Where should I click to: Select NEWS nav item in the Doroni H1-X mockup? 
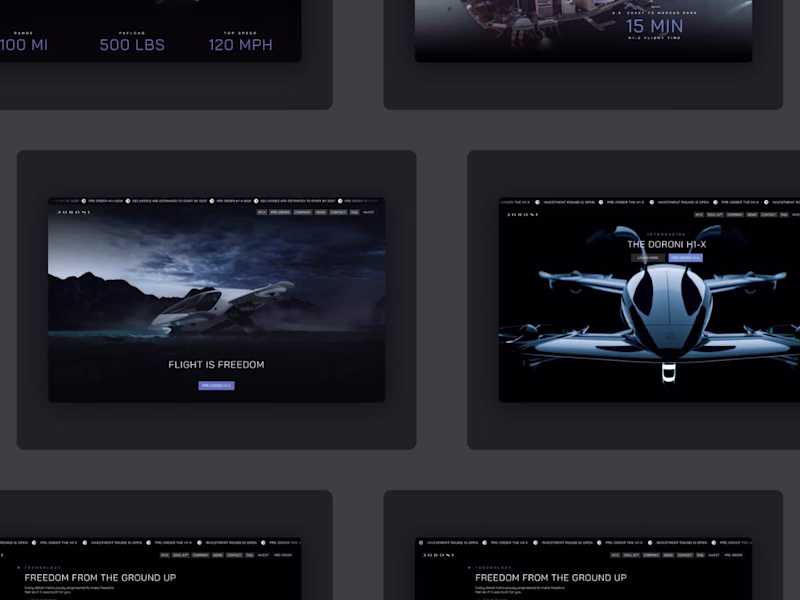pyautogui.click(x=752, y=215)
